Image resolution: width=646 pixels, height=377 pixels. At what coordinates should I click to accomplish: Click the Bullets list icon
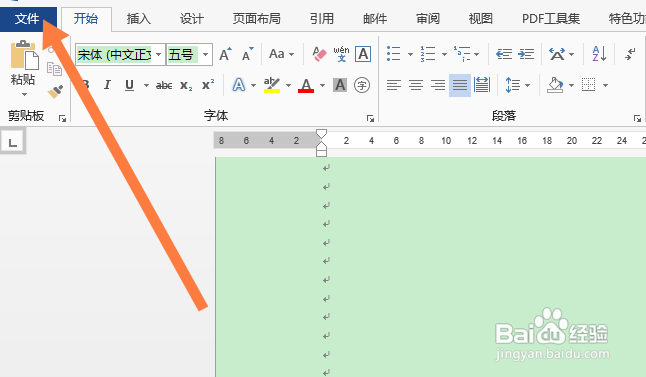click(x=394, y=54)
